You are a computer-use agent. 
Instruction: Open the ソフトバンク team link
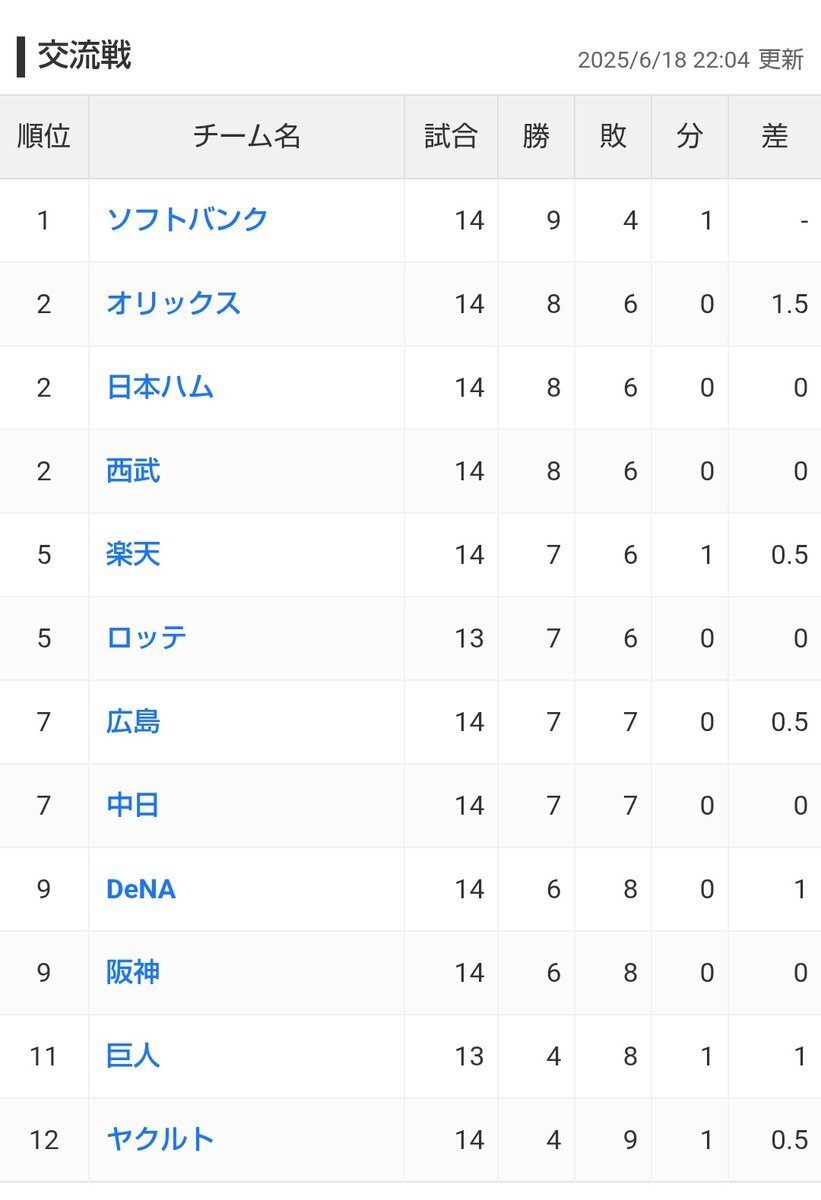point(187,220)
